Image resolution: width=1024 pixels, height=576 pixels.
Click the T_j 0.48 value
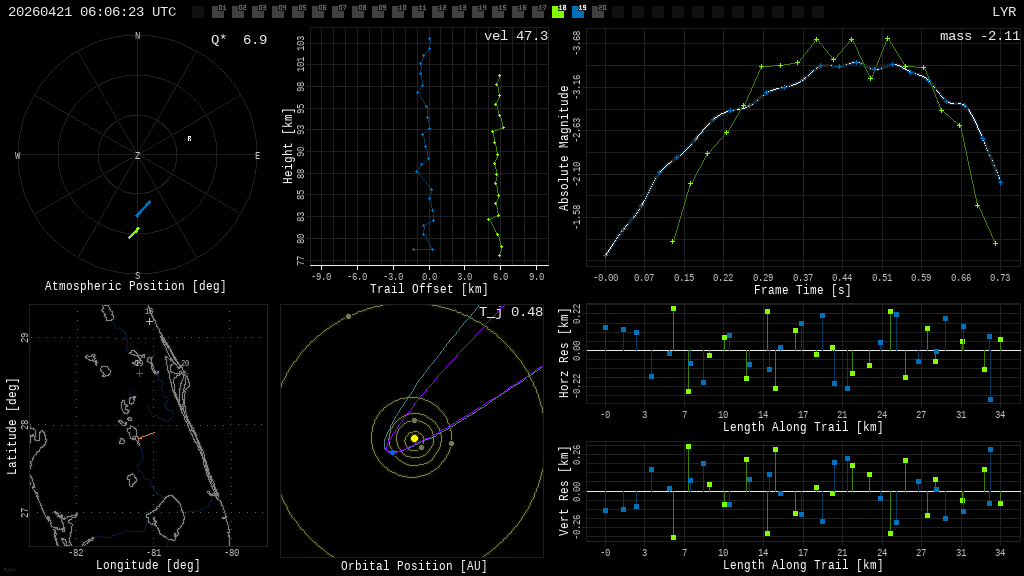pyautogui.click(x=511, y=312)
